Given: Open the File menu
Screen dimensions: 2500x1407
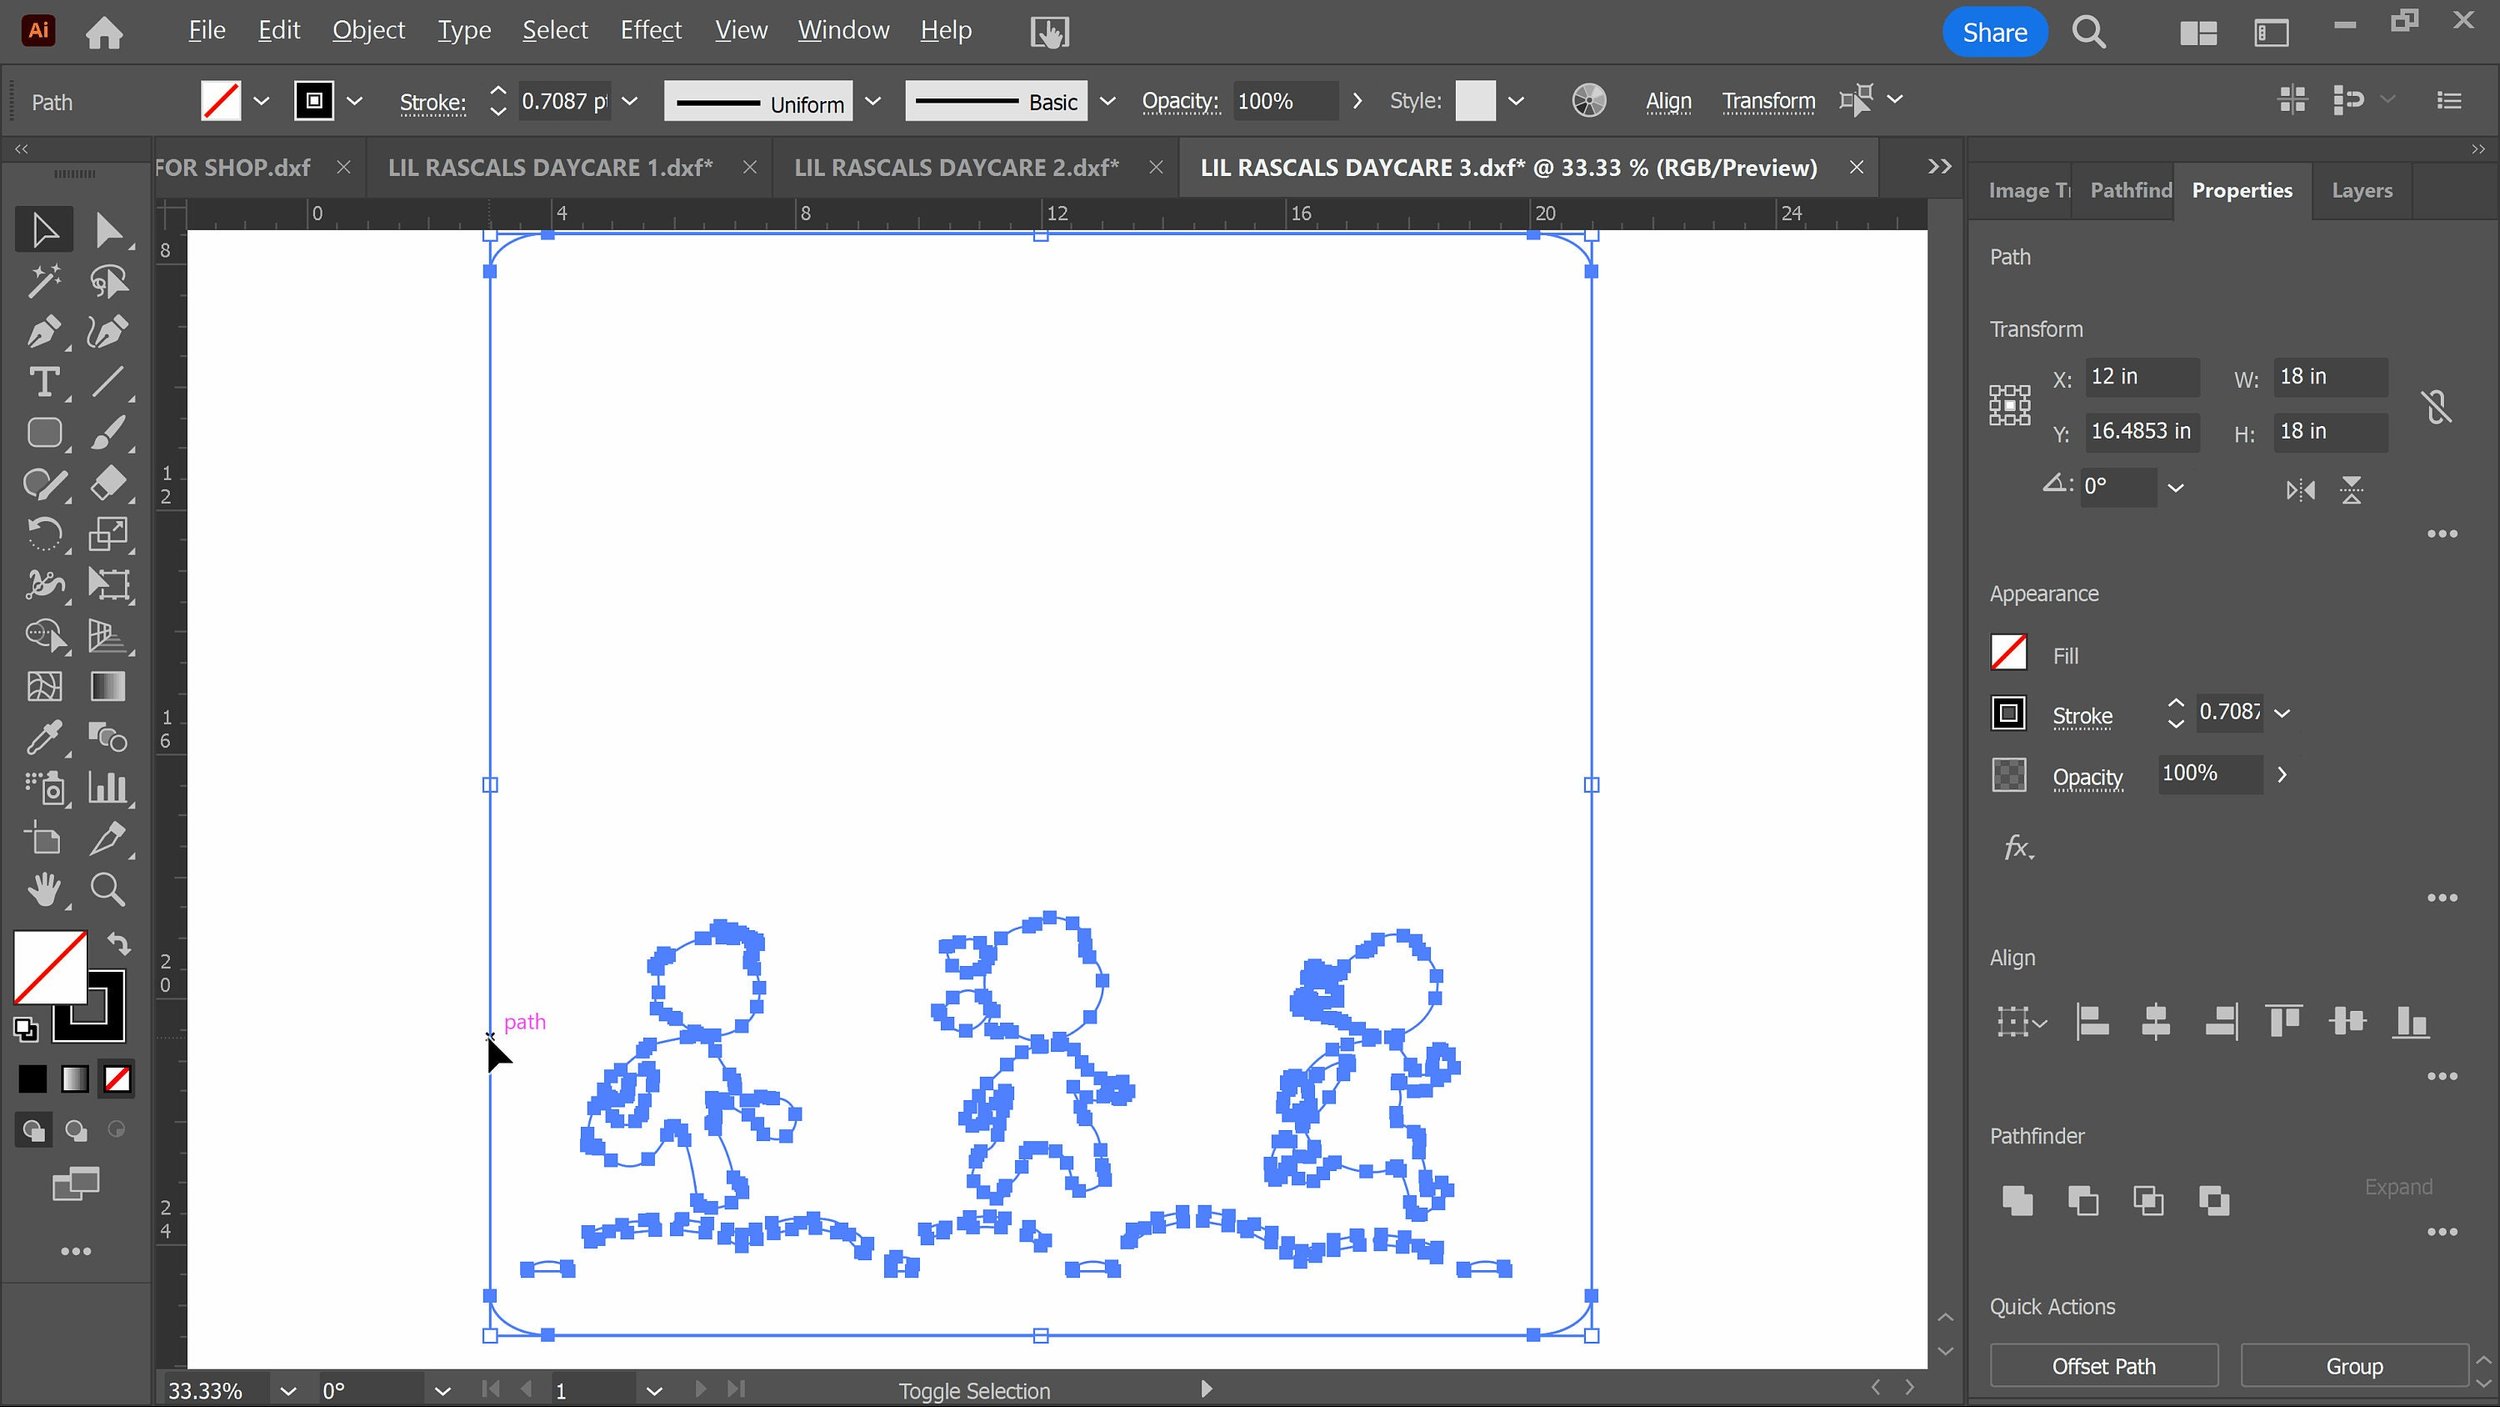Looking at the screenshot, I should pos(207,31).
